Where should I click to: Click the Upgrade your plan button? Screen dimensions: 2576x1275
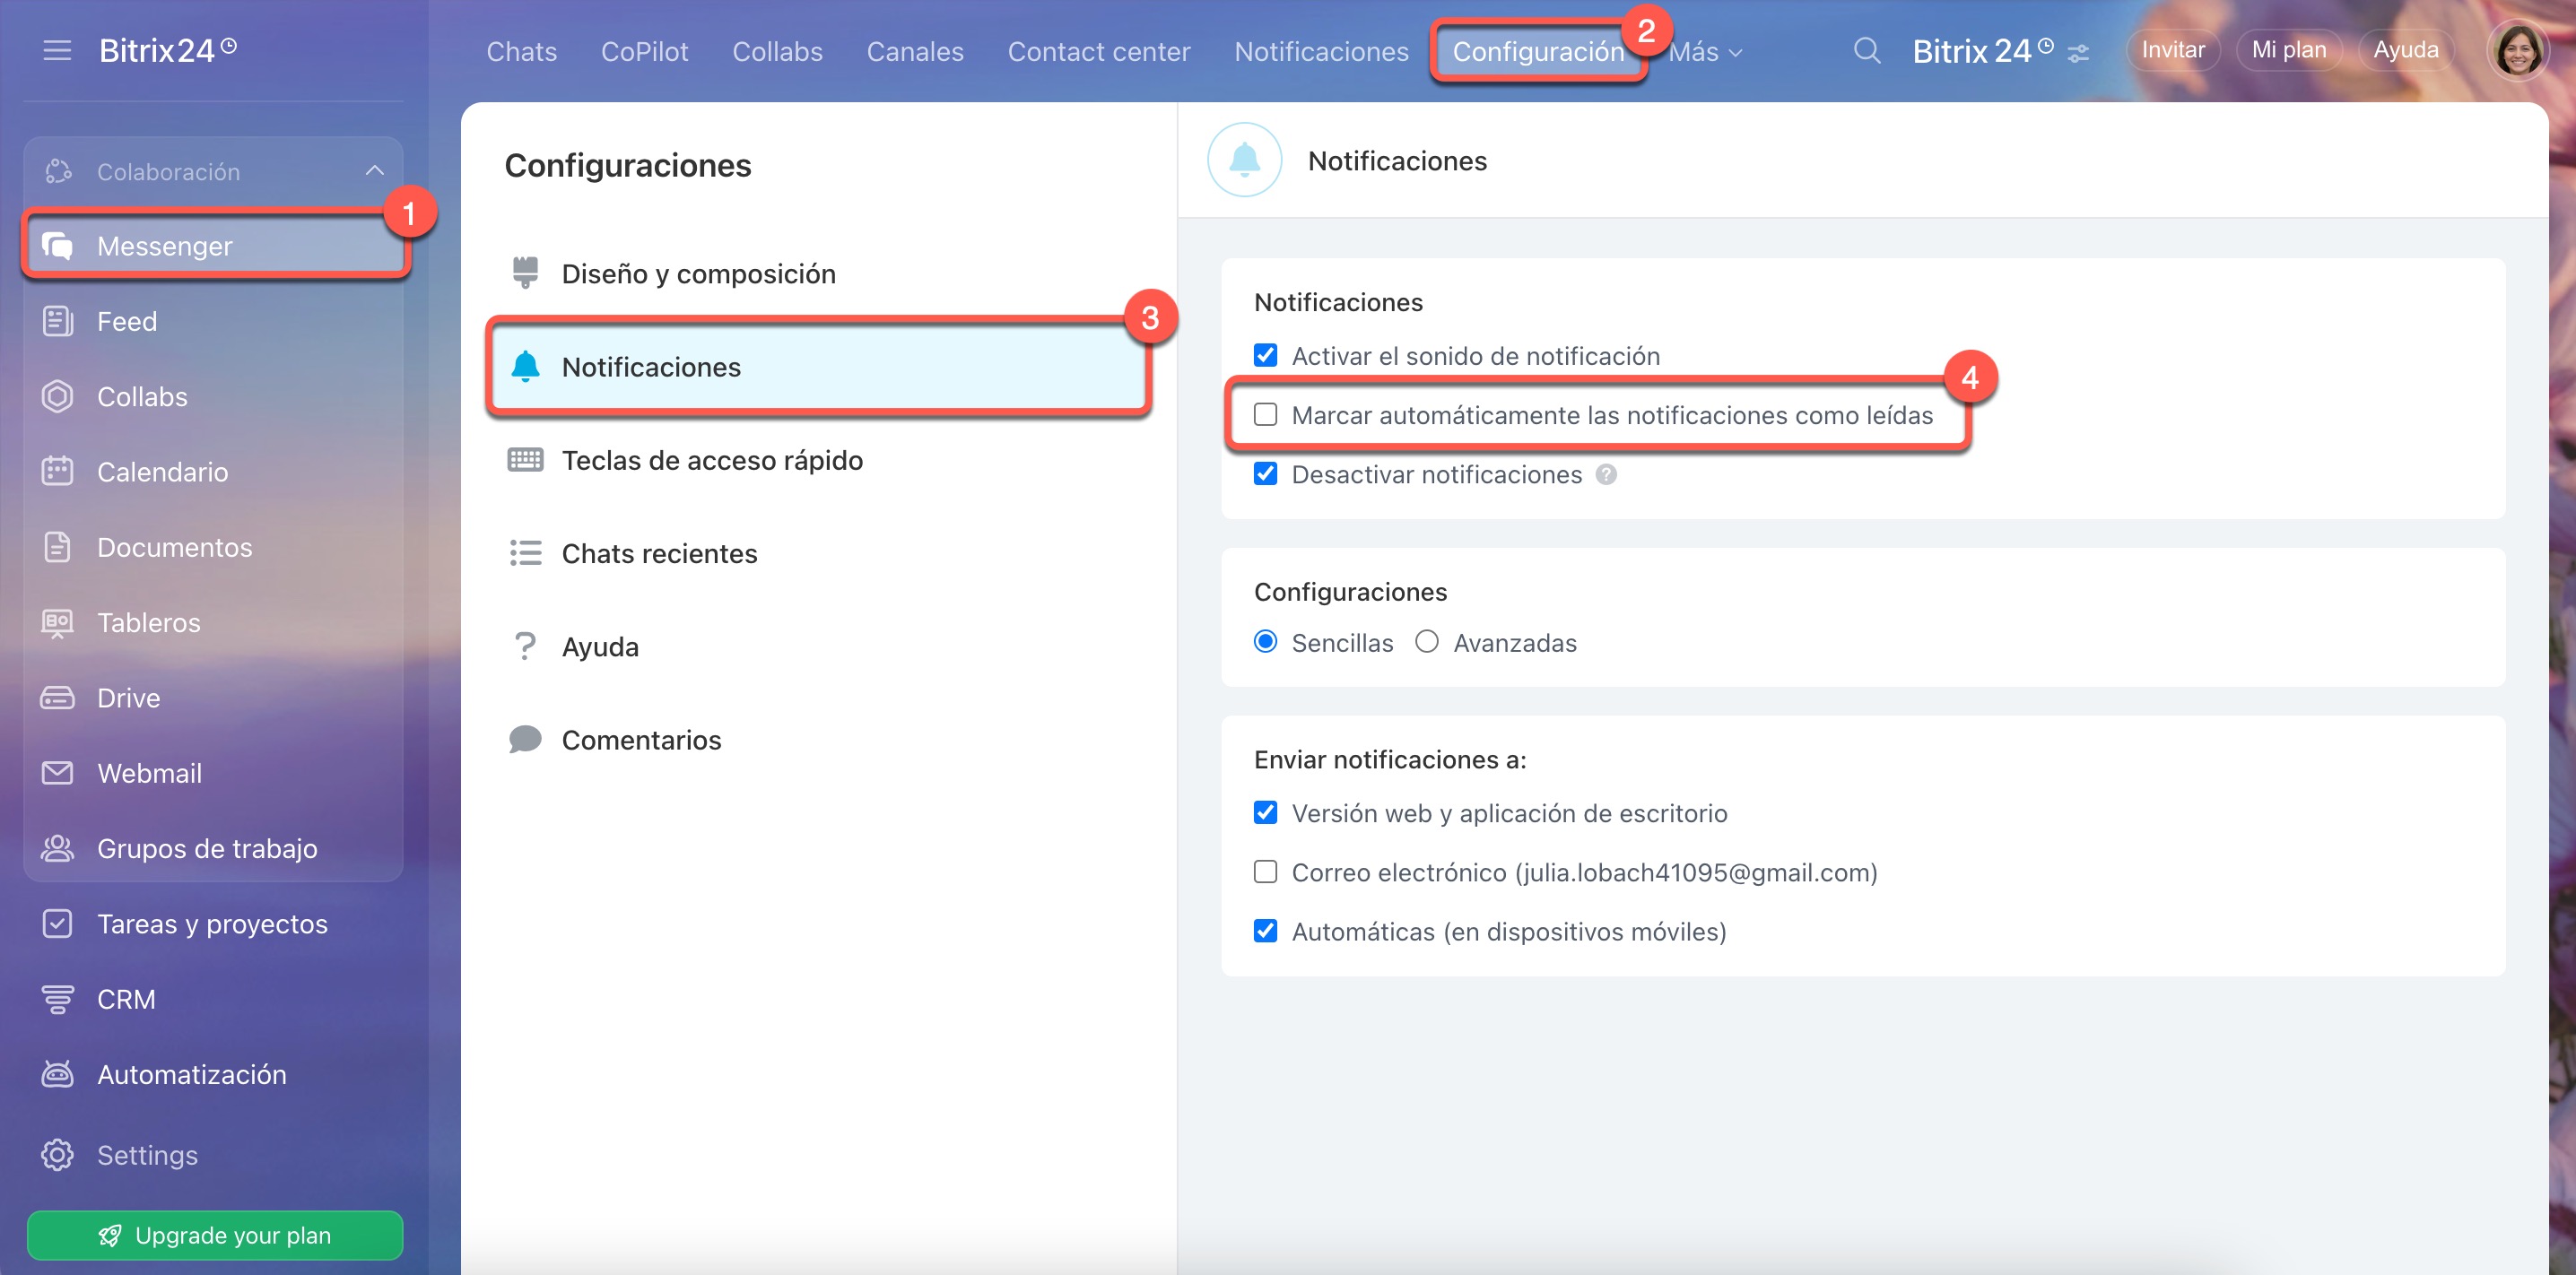215,1235
